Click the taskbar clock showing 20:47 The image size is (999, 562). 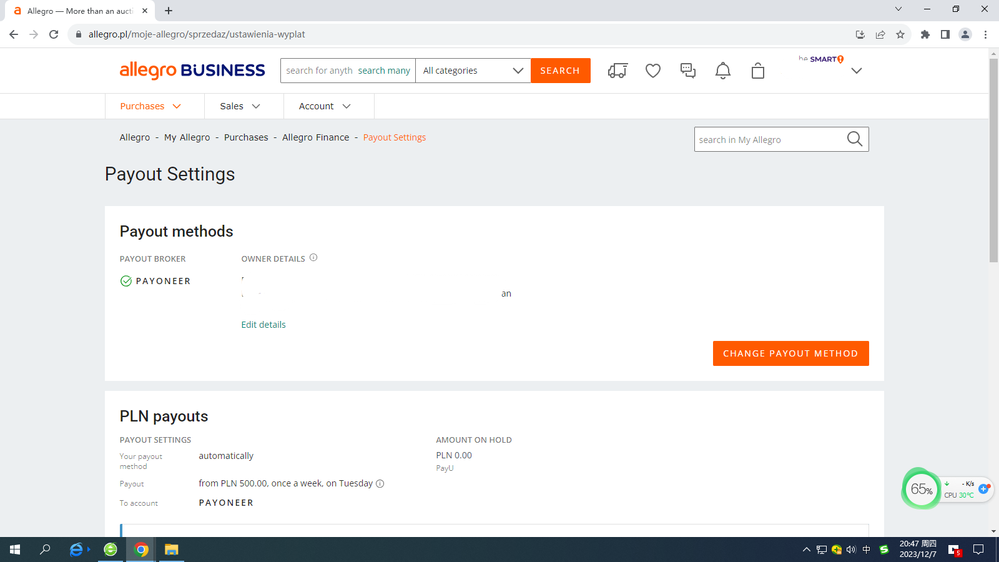(x=917, y=549)
